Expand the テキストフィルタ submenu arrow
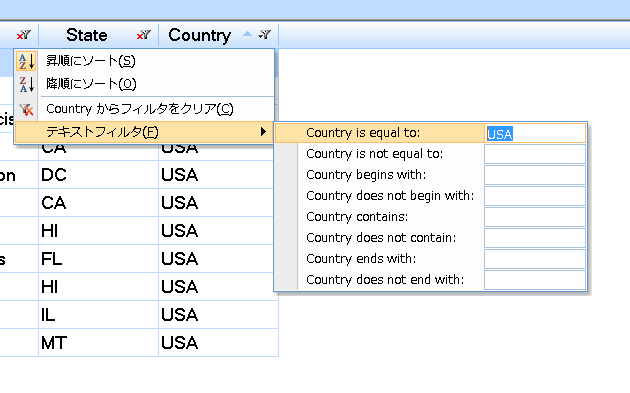The height and width of the screenshot is (393, 630). 263,131
